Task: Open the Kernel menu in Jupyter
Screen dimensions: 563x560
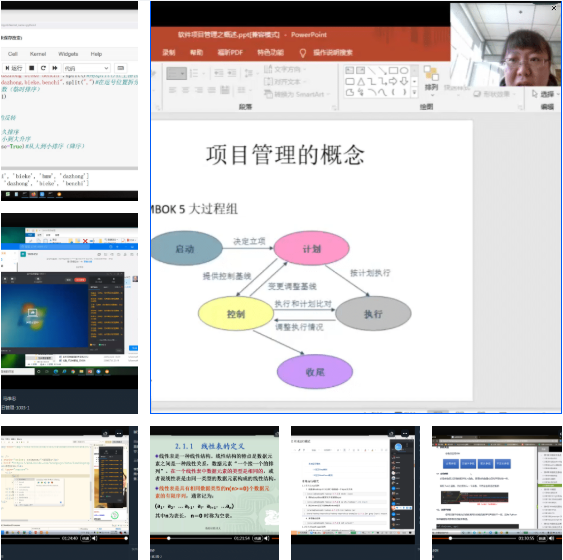Action: [x=38, y=54]
